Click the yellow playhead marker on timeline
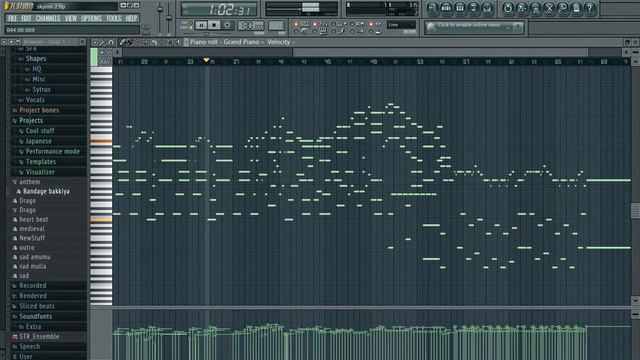This screenshot has width=640, height=360. [206, 60]
